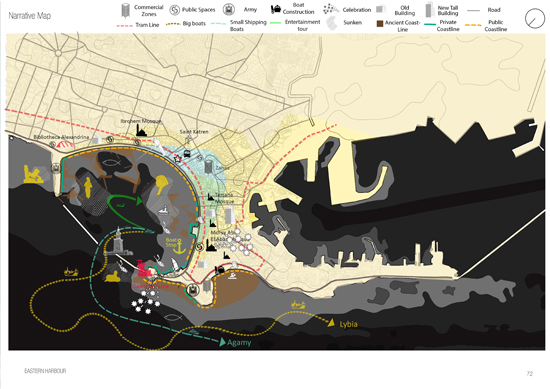Screen dimensions: 550x389
Task: Select the Public Coastline legend entry
Action: click(486, 25)
